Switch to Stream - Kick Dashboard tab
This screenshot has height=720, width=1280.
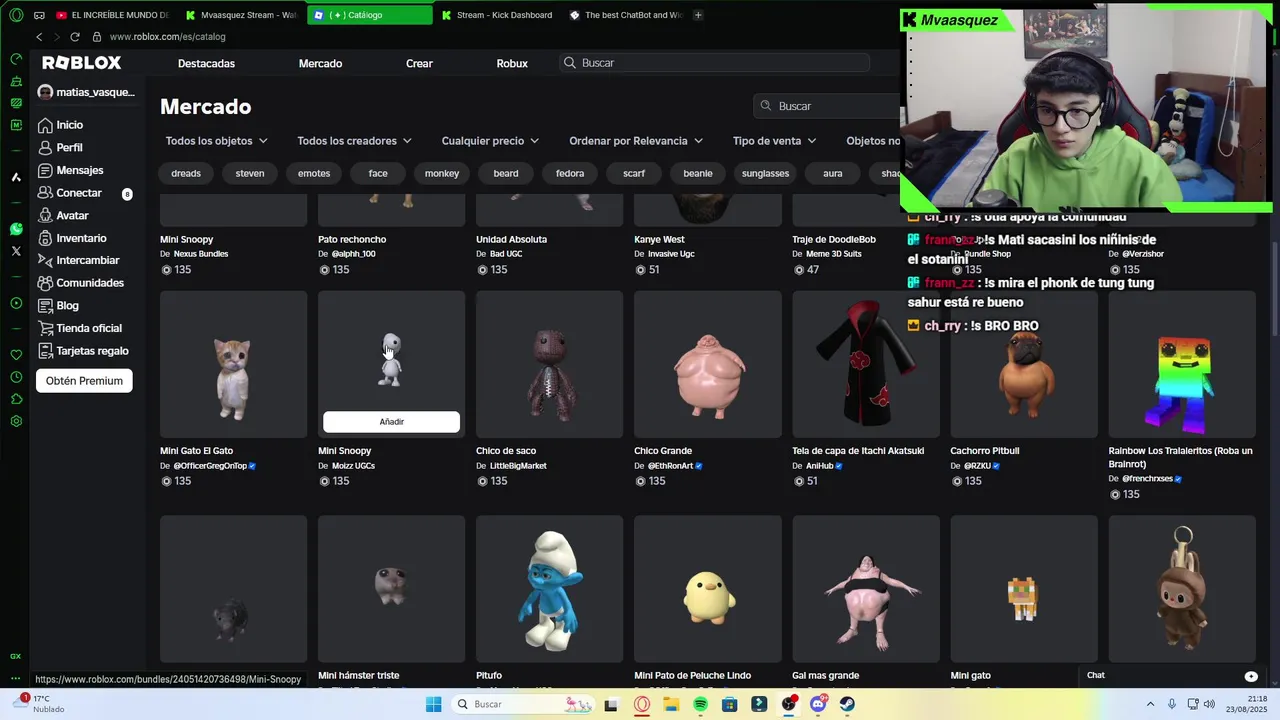tap(498, 15)
